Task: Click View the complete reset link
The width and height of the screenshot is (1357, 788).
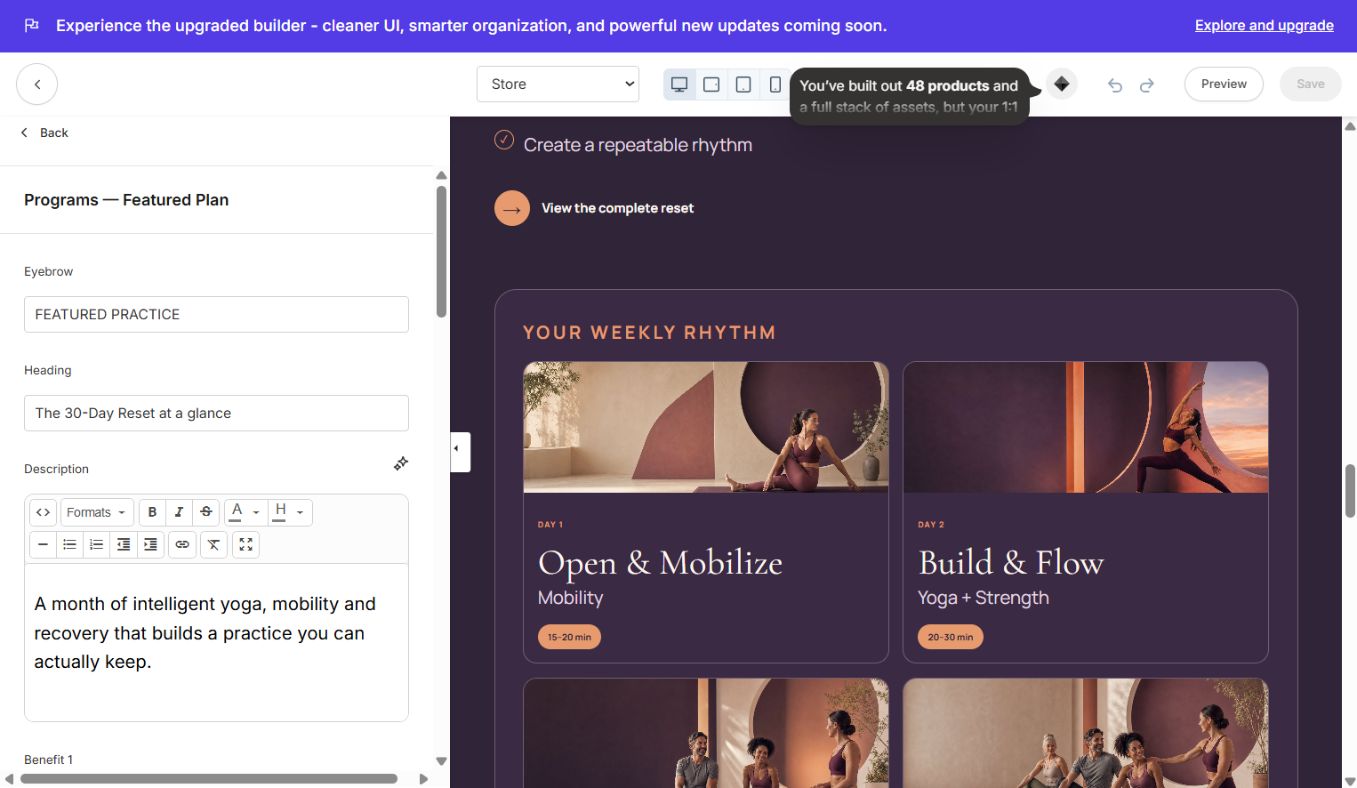Action: coord(617,208)
